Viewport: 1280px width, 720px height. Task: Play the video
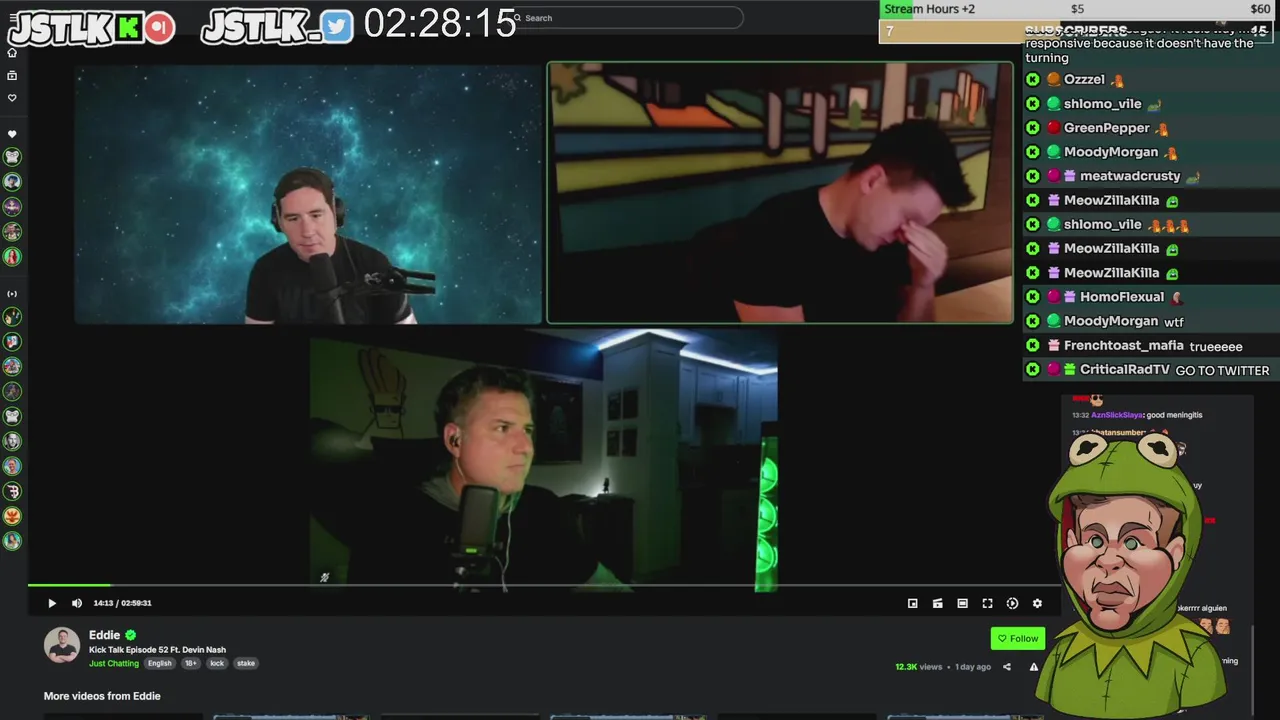(52, 603)
